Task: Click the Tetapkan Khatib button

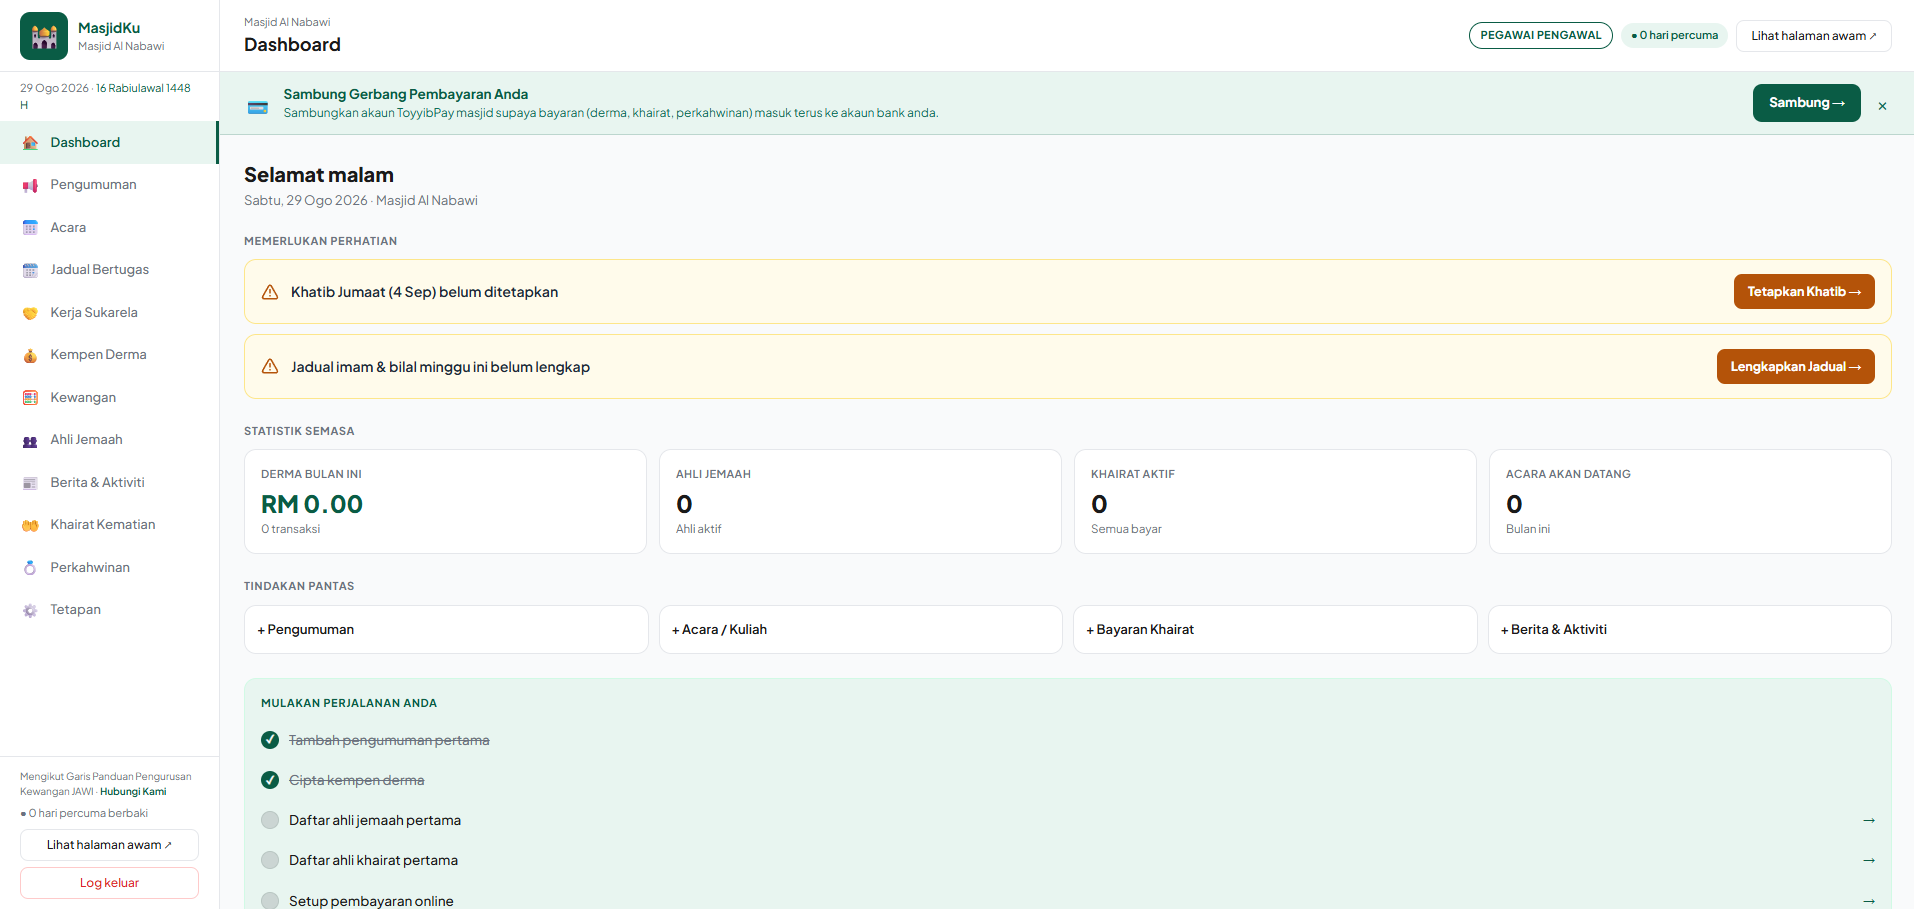Action: coord(1804,292)
